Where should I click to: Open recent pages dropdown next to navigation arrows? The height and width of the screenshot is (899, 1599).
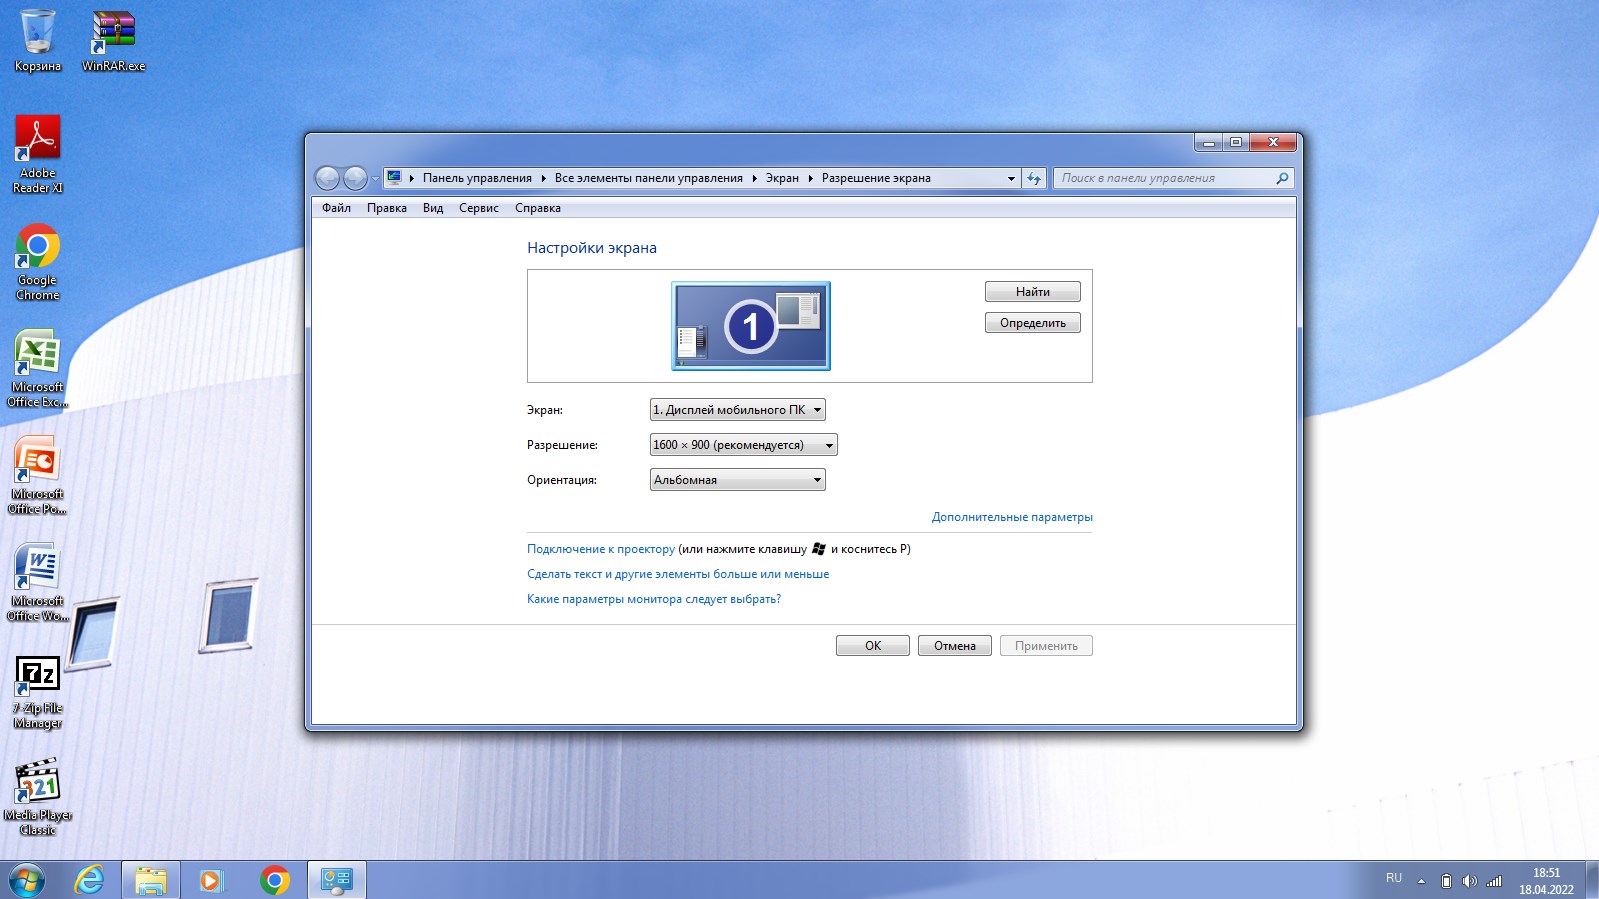click(375, 179)
